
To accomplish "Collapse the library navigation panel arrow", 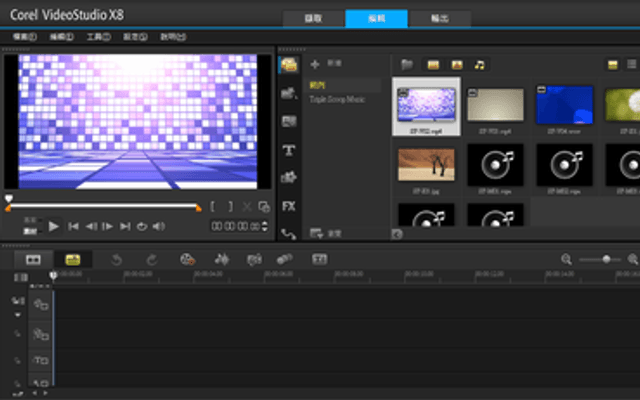I will pos(397,234).
